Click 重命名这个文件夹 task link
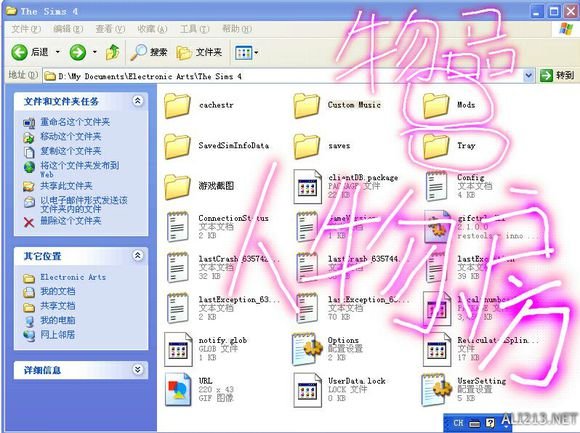 (75, 122)
